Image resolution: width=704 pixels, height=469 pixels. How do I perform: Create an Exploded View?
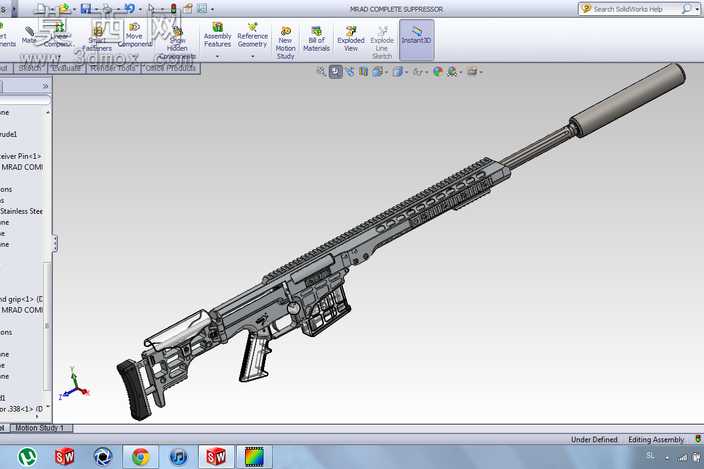(x=351, y=39)
